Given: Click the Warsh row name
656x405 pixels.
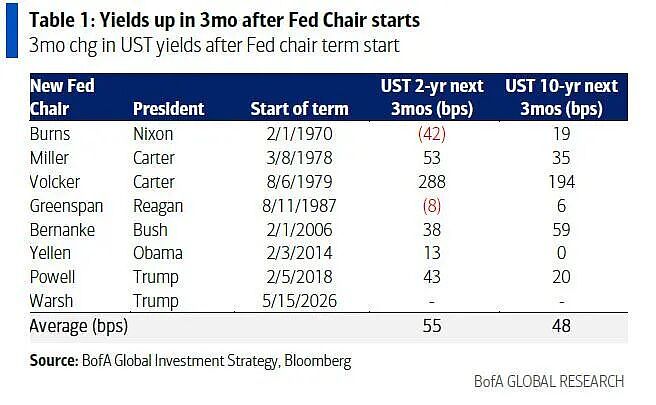Looking at the screenshot, I should point(51,301).
